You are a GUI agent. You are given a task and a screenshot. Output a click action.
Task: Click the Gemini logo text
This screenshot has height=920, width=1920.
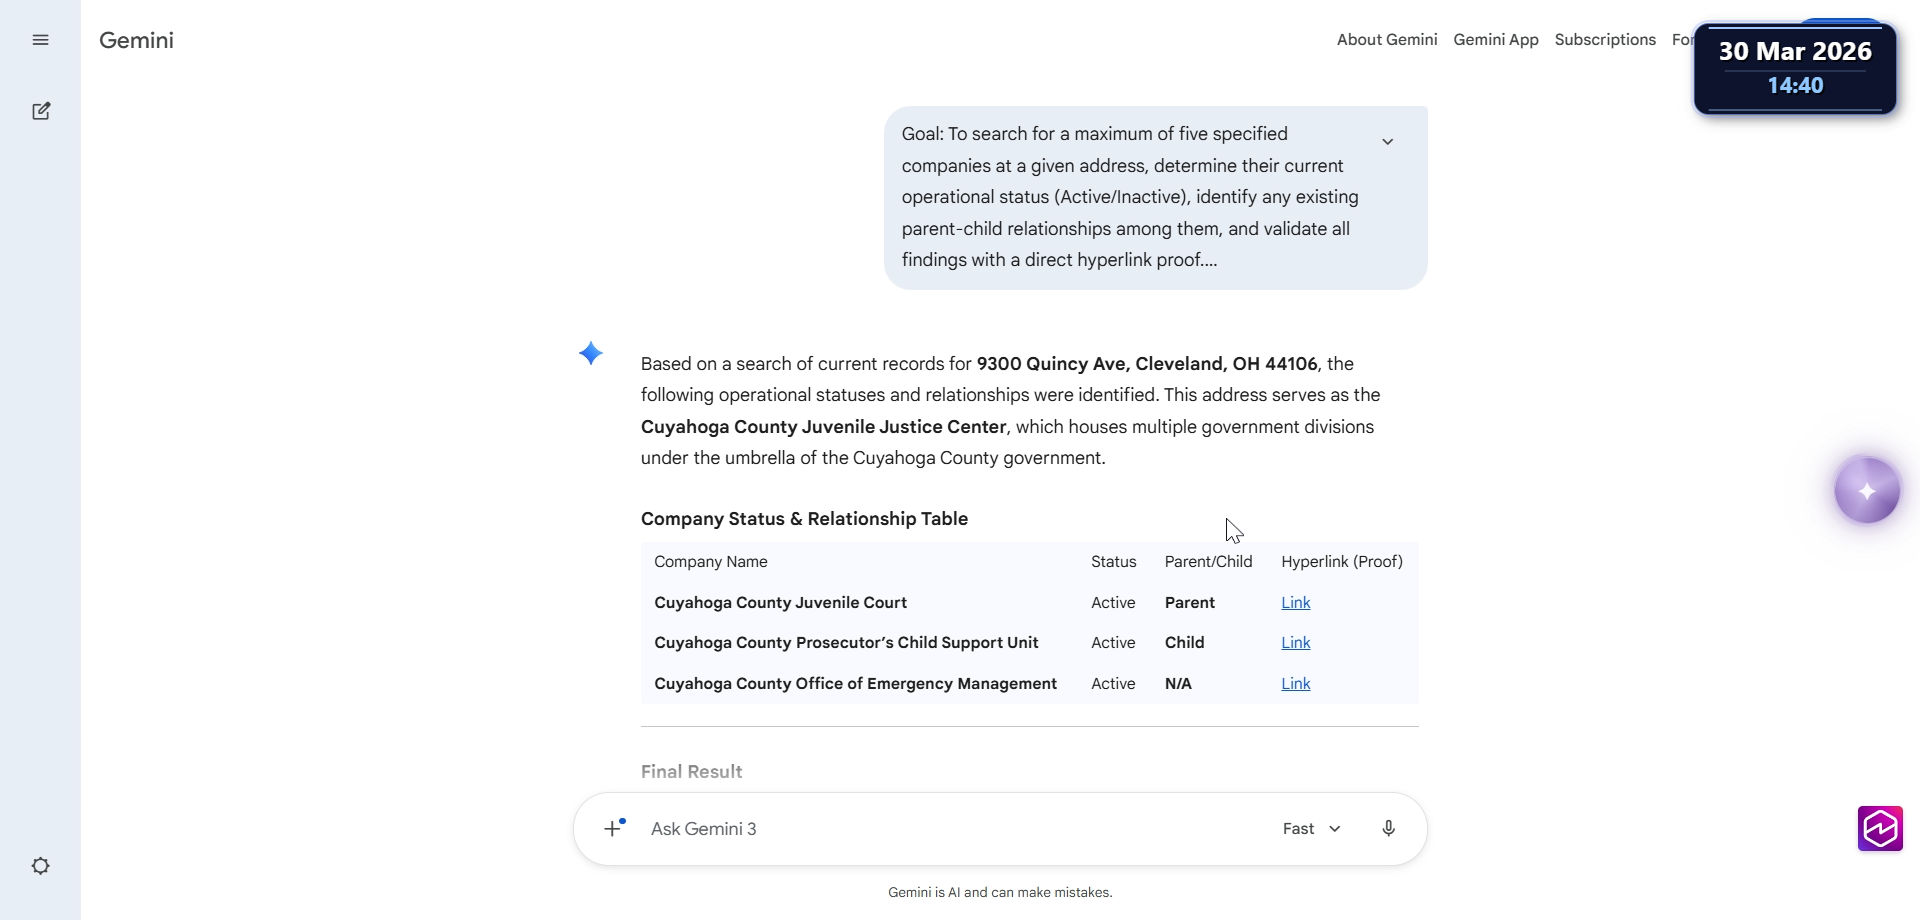136,40
